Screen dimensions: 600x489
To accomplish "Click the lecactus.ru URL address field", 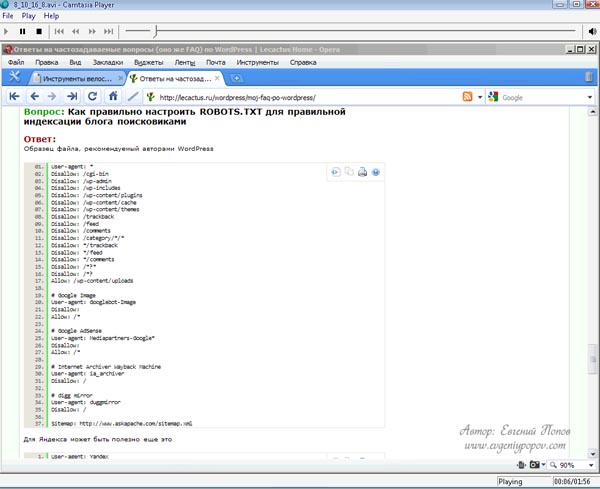I will tap(300, 97).
